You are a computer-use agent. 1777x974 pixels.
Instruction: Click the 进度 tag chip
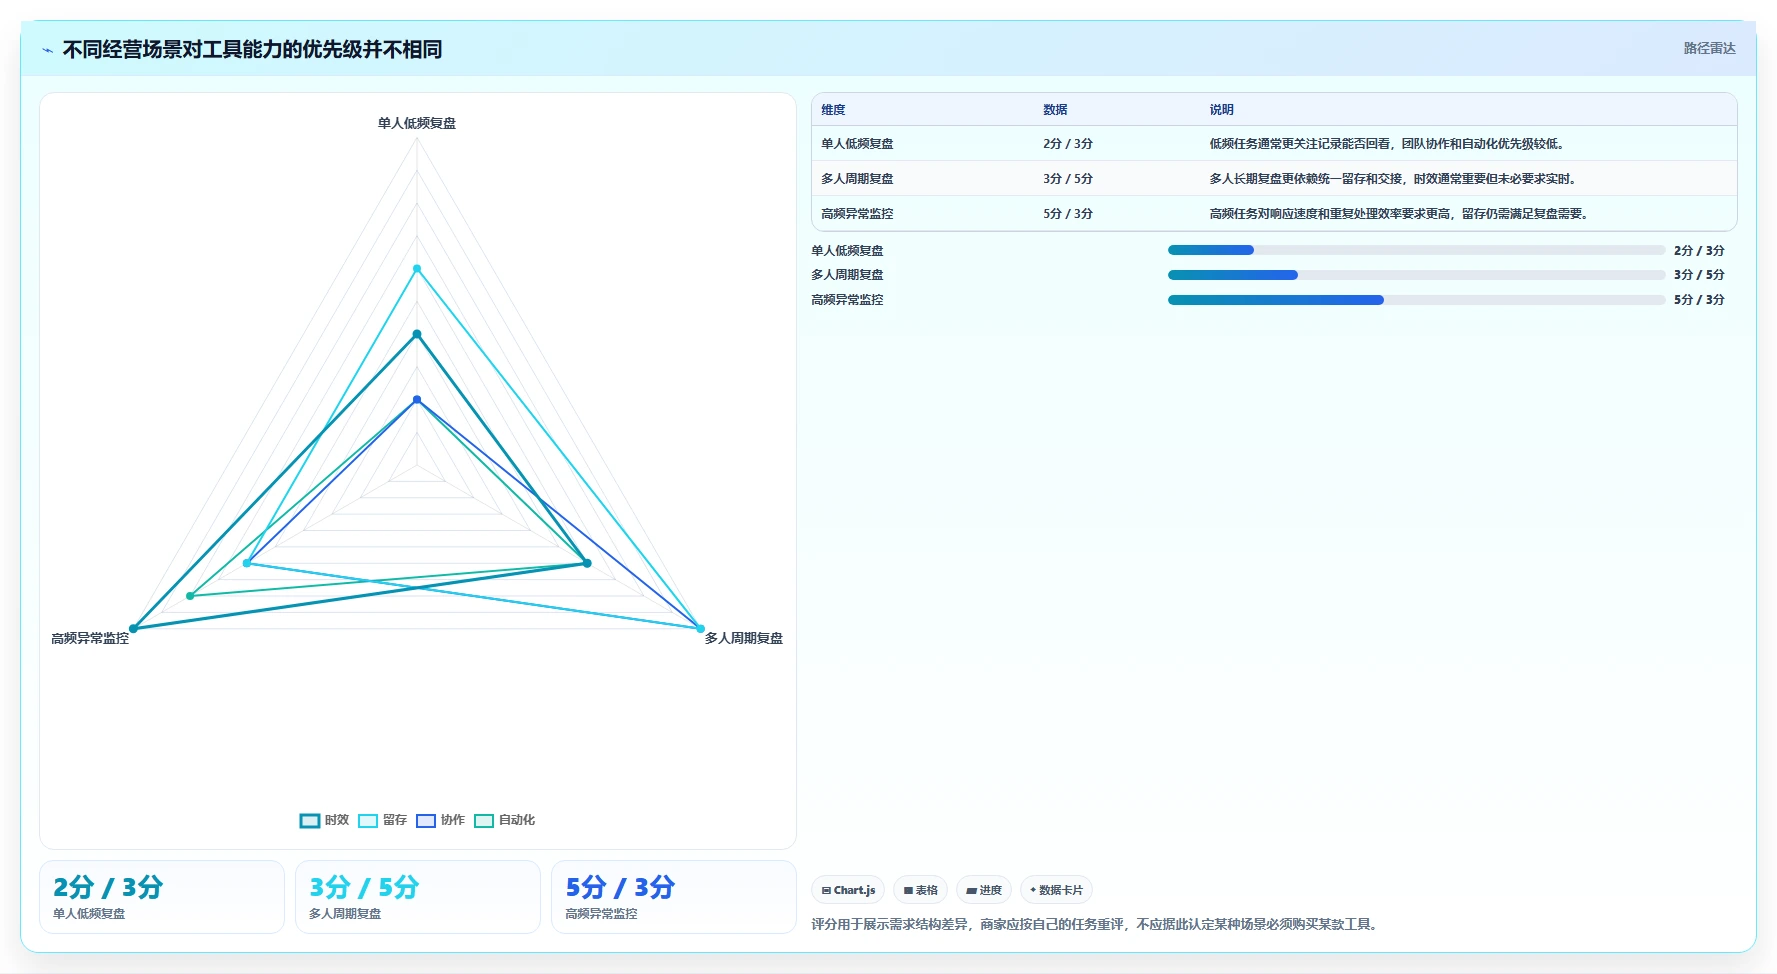coord(984,890)
